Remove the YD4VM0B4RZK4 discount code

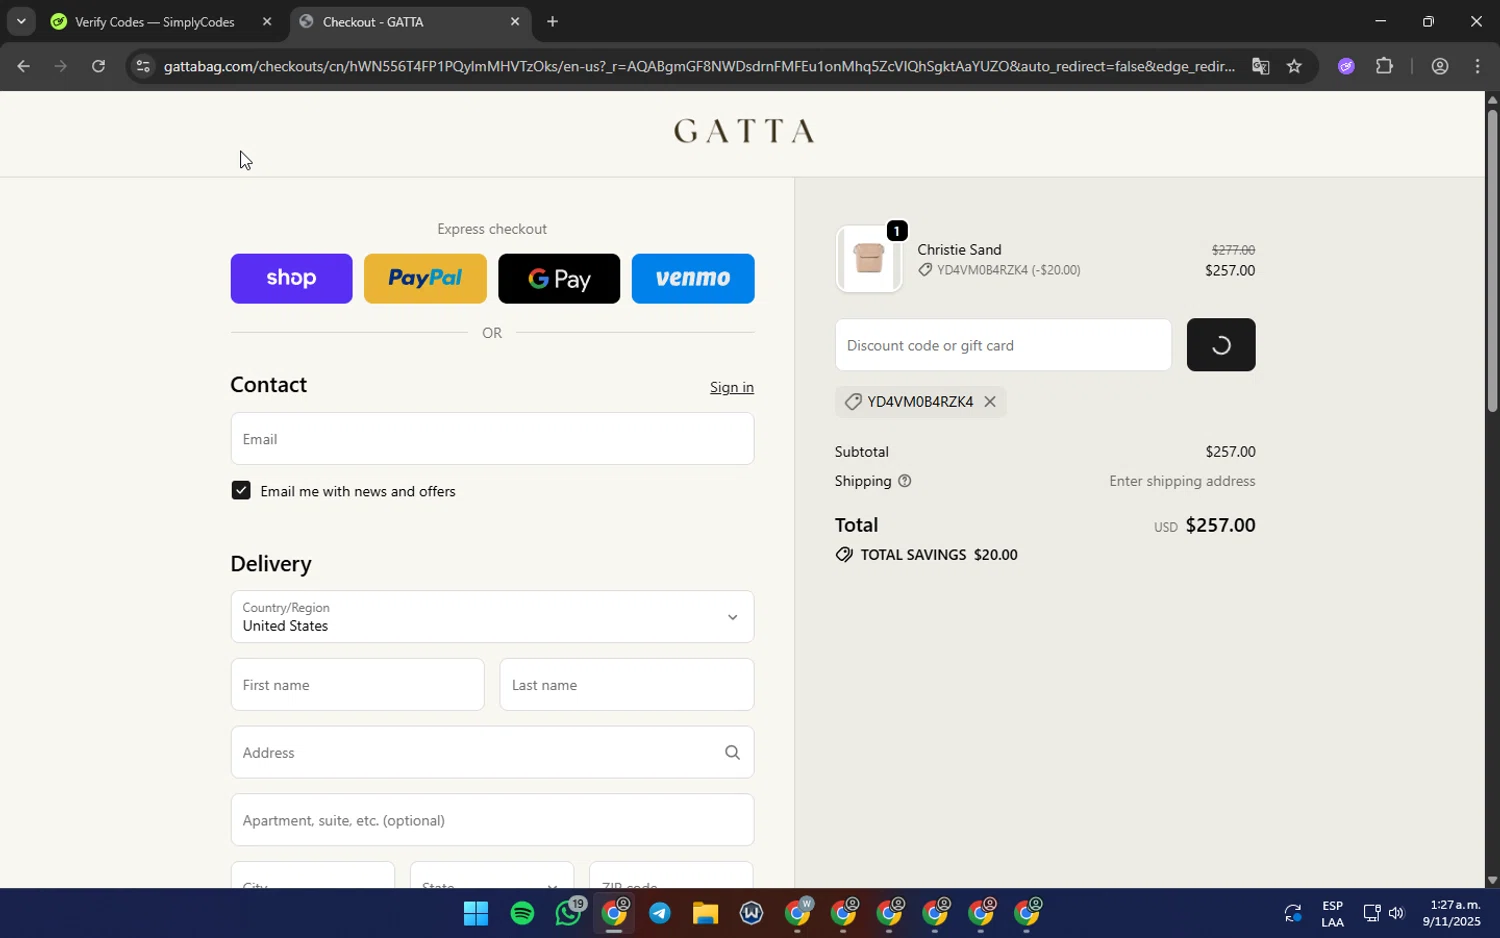click(x=990, y=402)
